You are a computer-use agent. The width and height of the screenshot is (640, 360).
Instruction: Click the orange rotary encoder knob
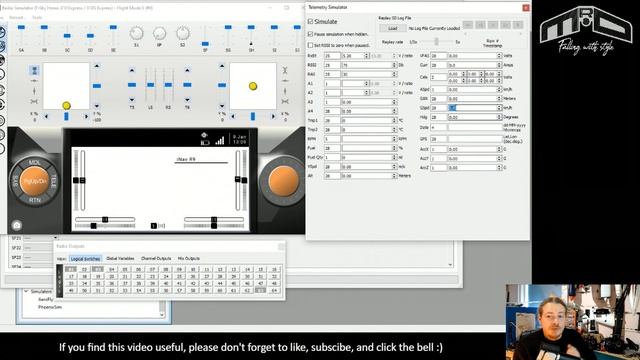[283, 181]
